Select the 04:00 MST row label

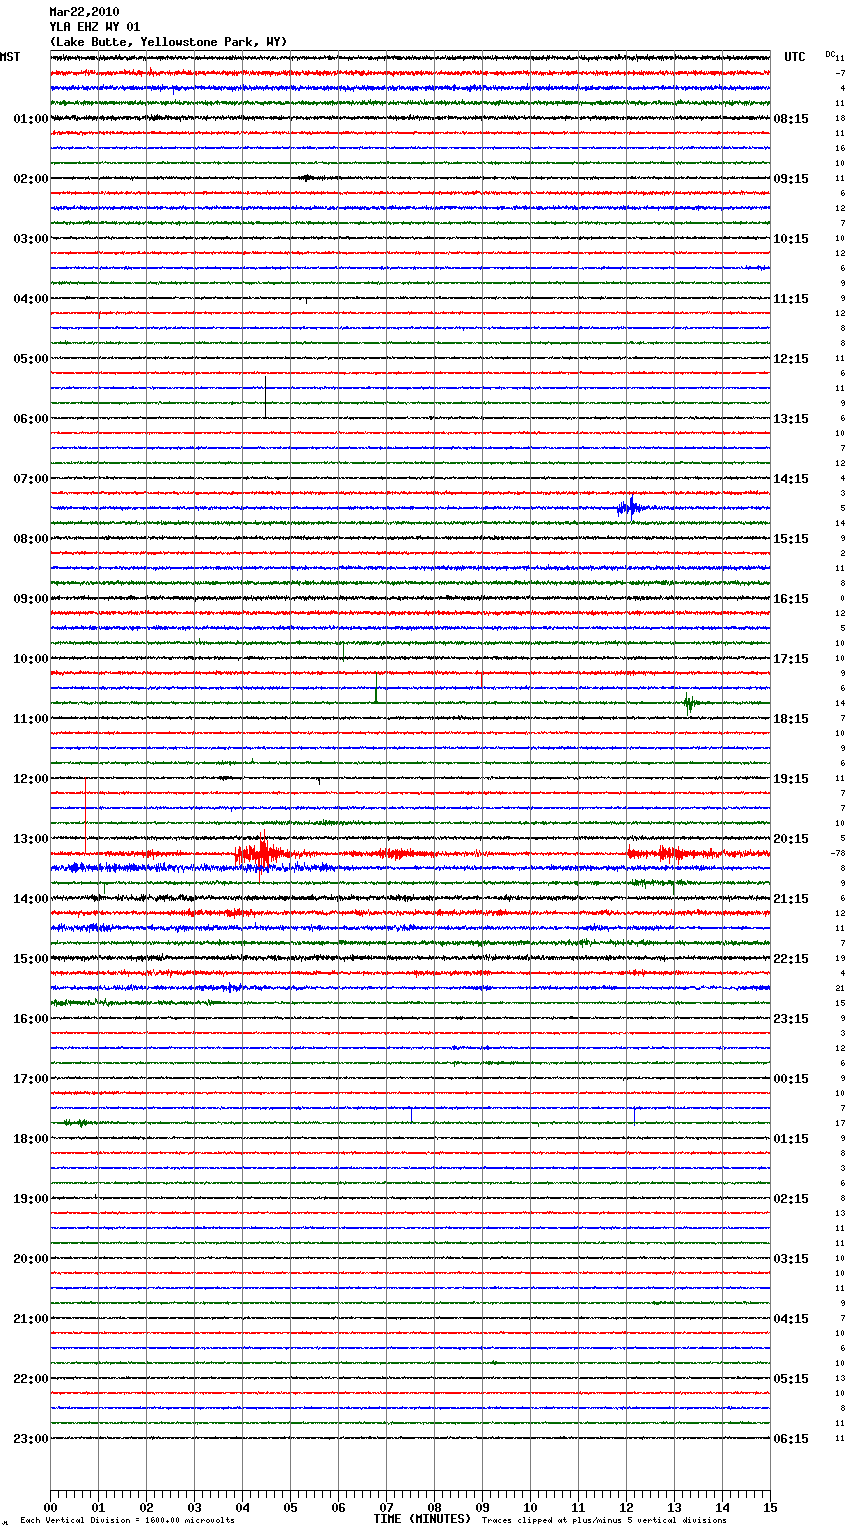tap(30, 299)
